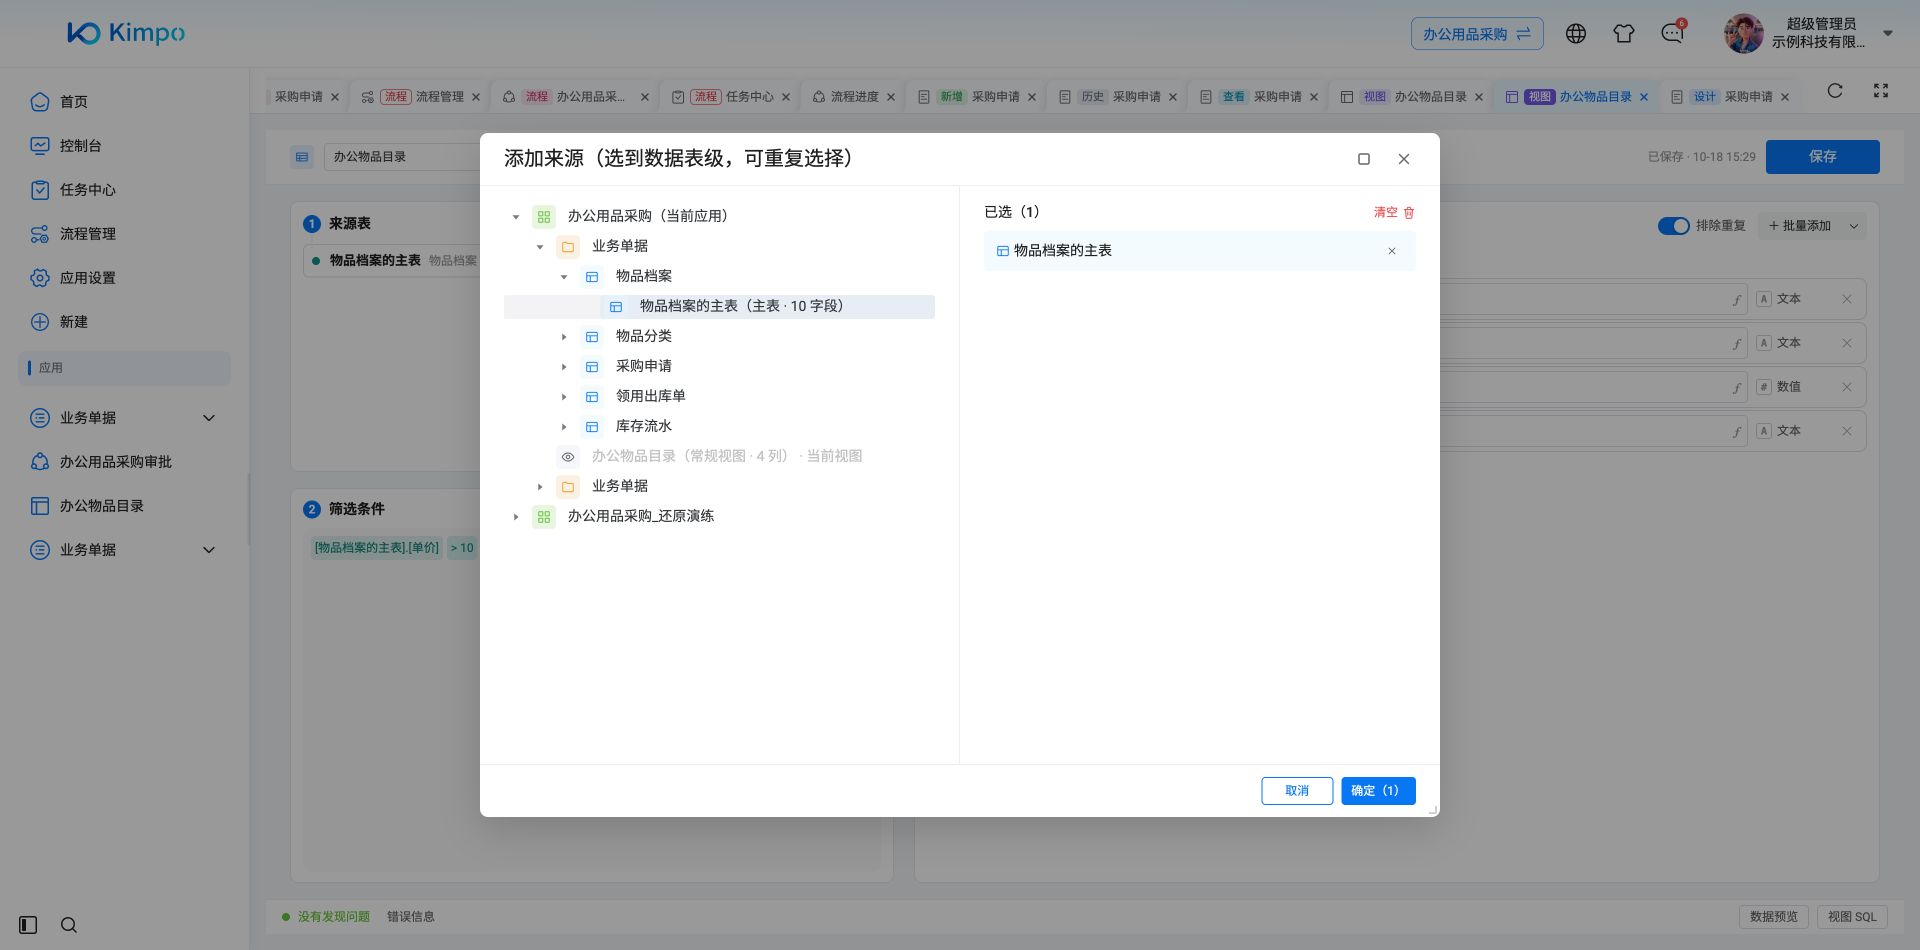Delete the 数值 field row
Viewport: 1920px width, 950px height.
tap(1847, 387)
